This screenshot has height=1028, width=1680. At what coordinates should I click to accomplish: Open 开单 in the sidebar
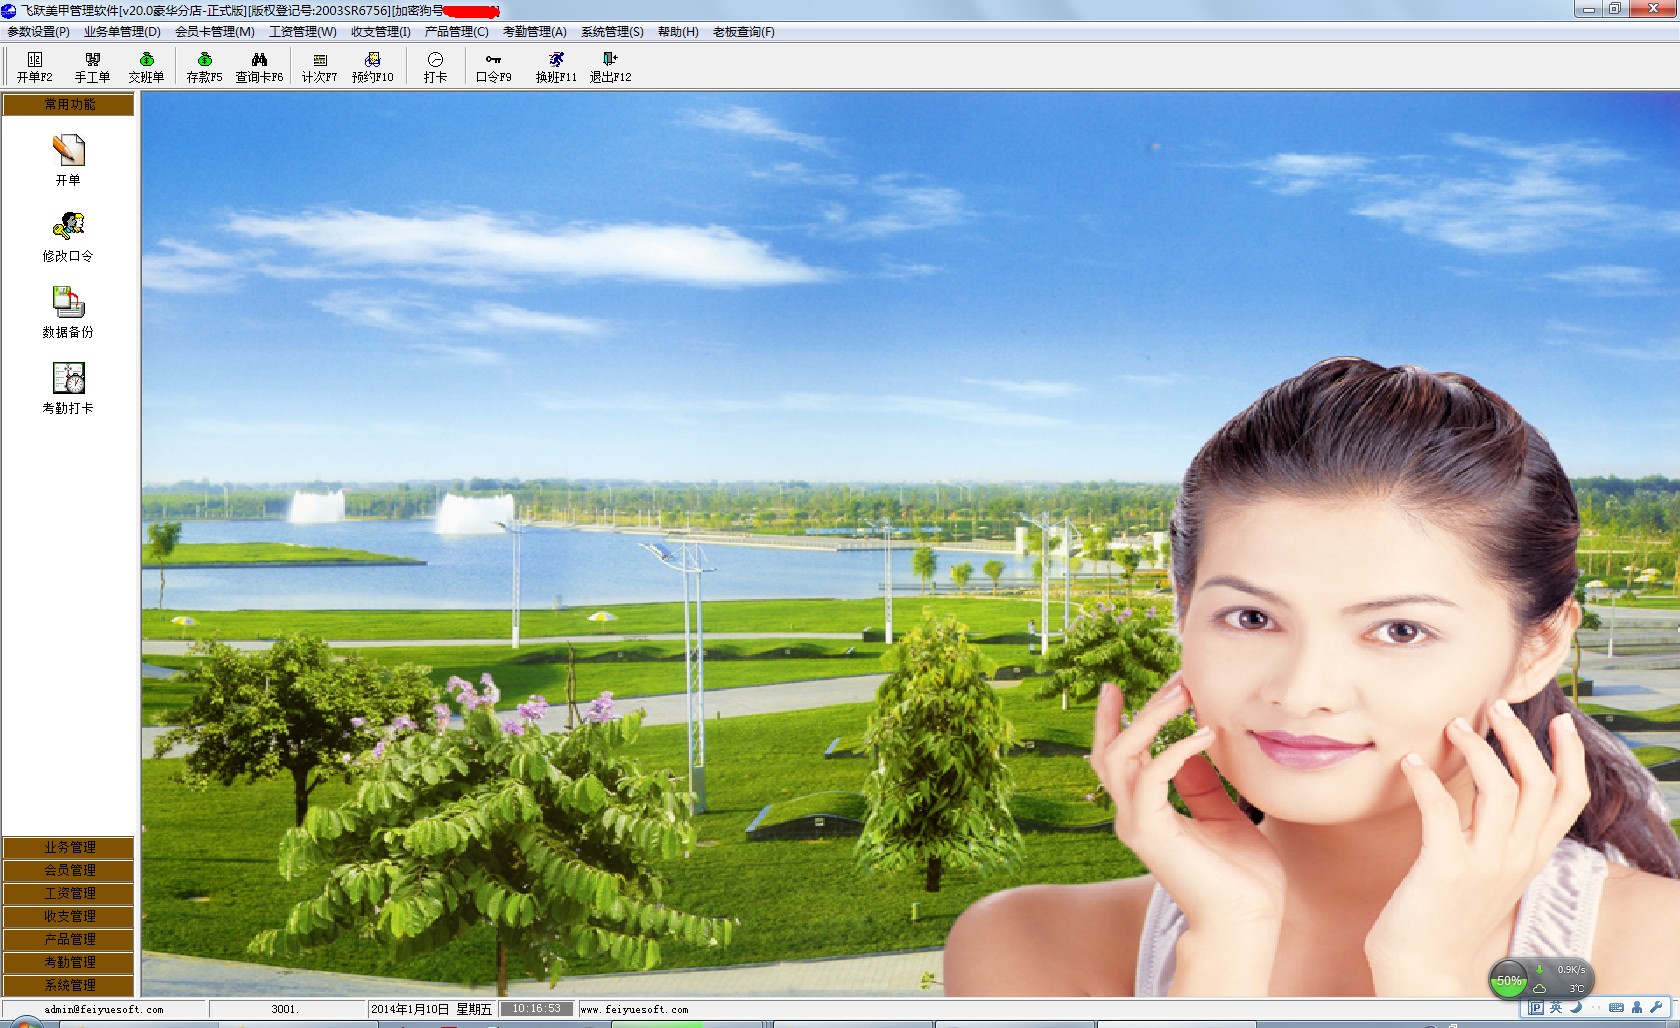pos(68,160)
